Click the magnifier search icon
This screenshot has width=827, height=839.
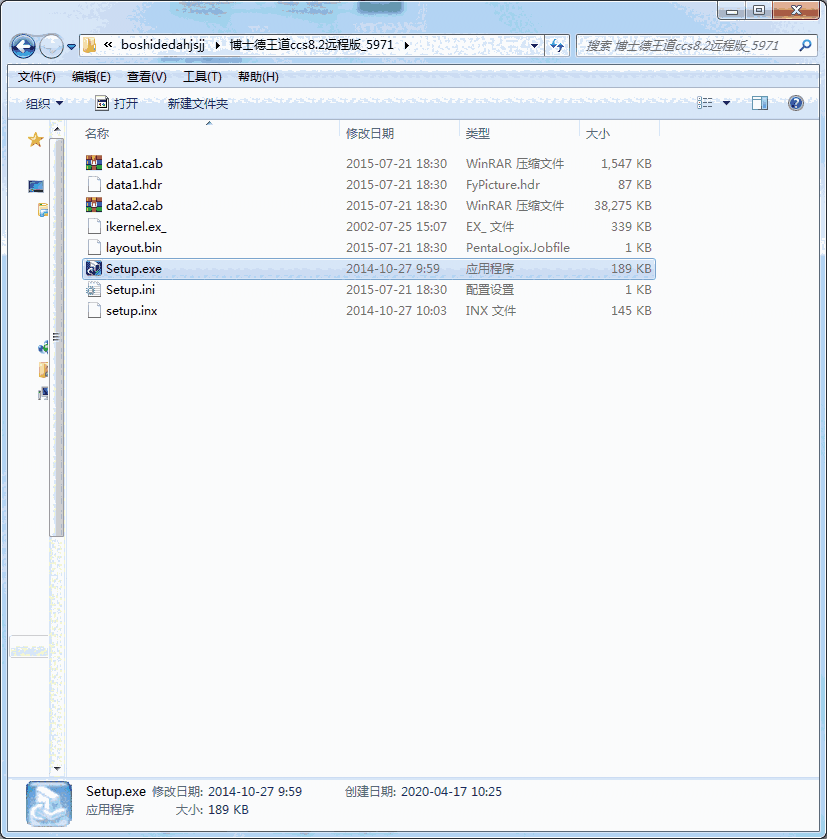pos(805,46)
